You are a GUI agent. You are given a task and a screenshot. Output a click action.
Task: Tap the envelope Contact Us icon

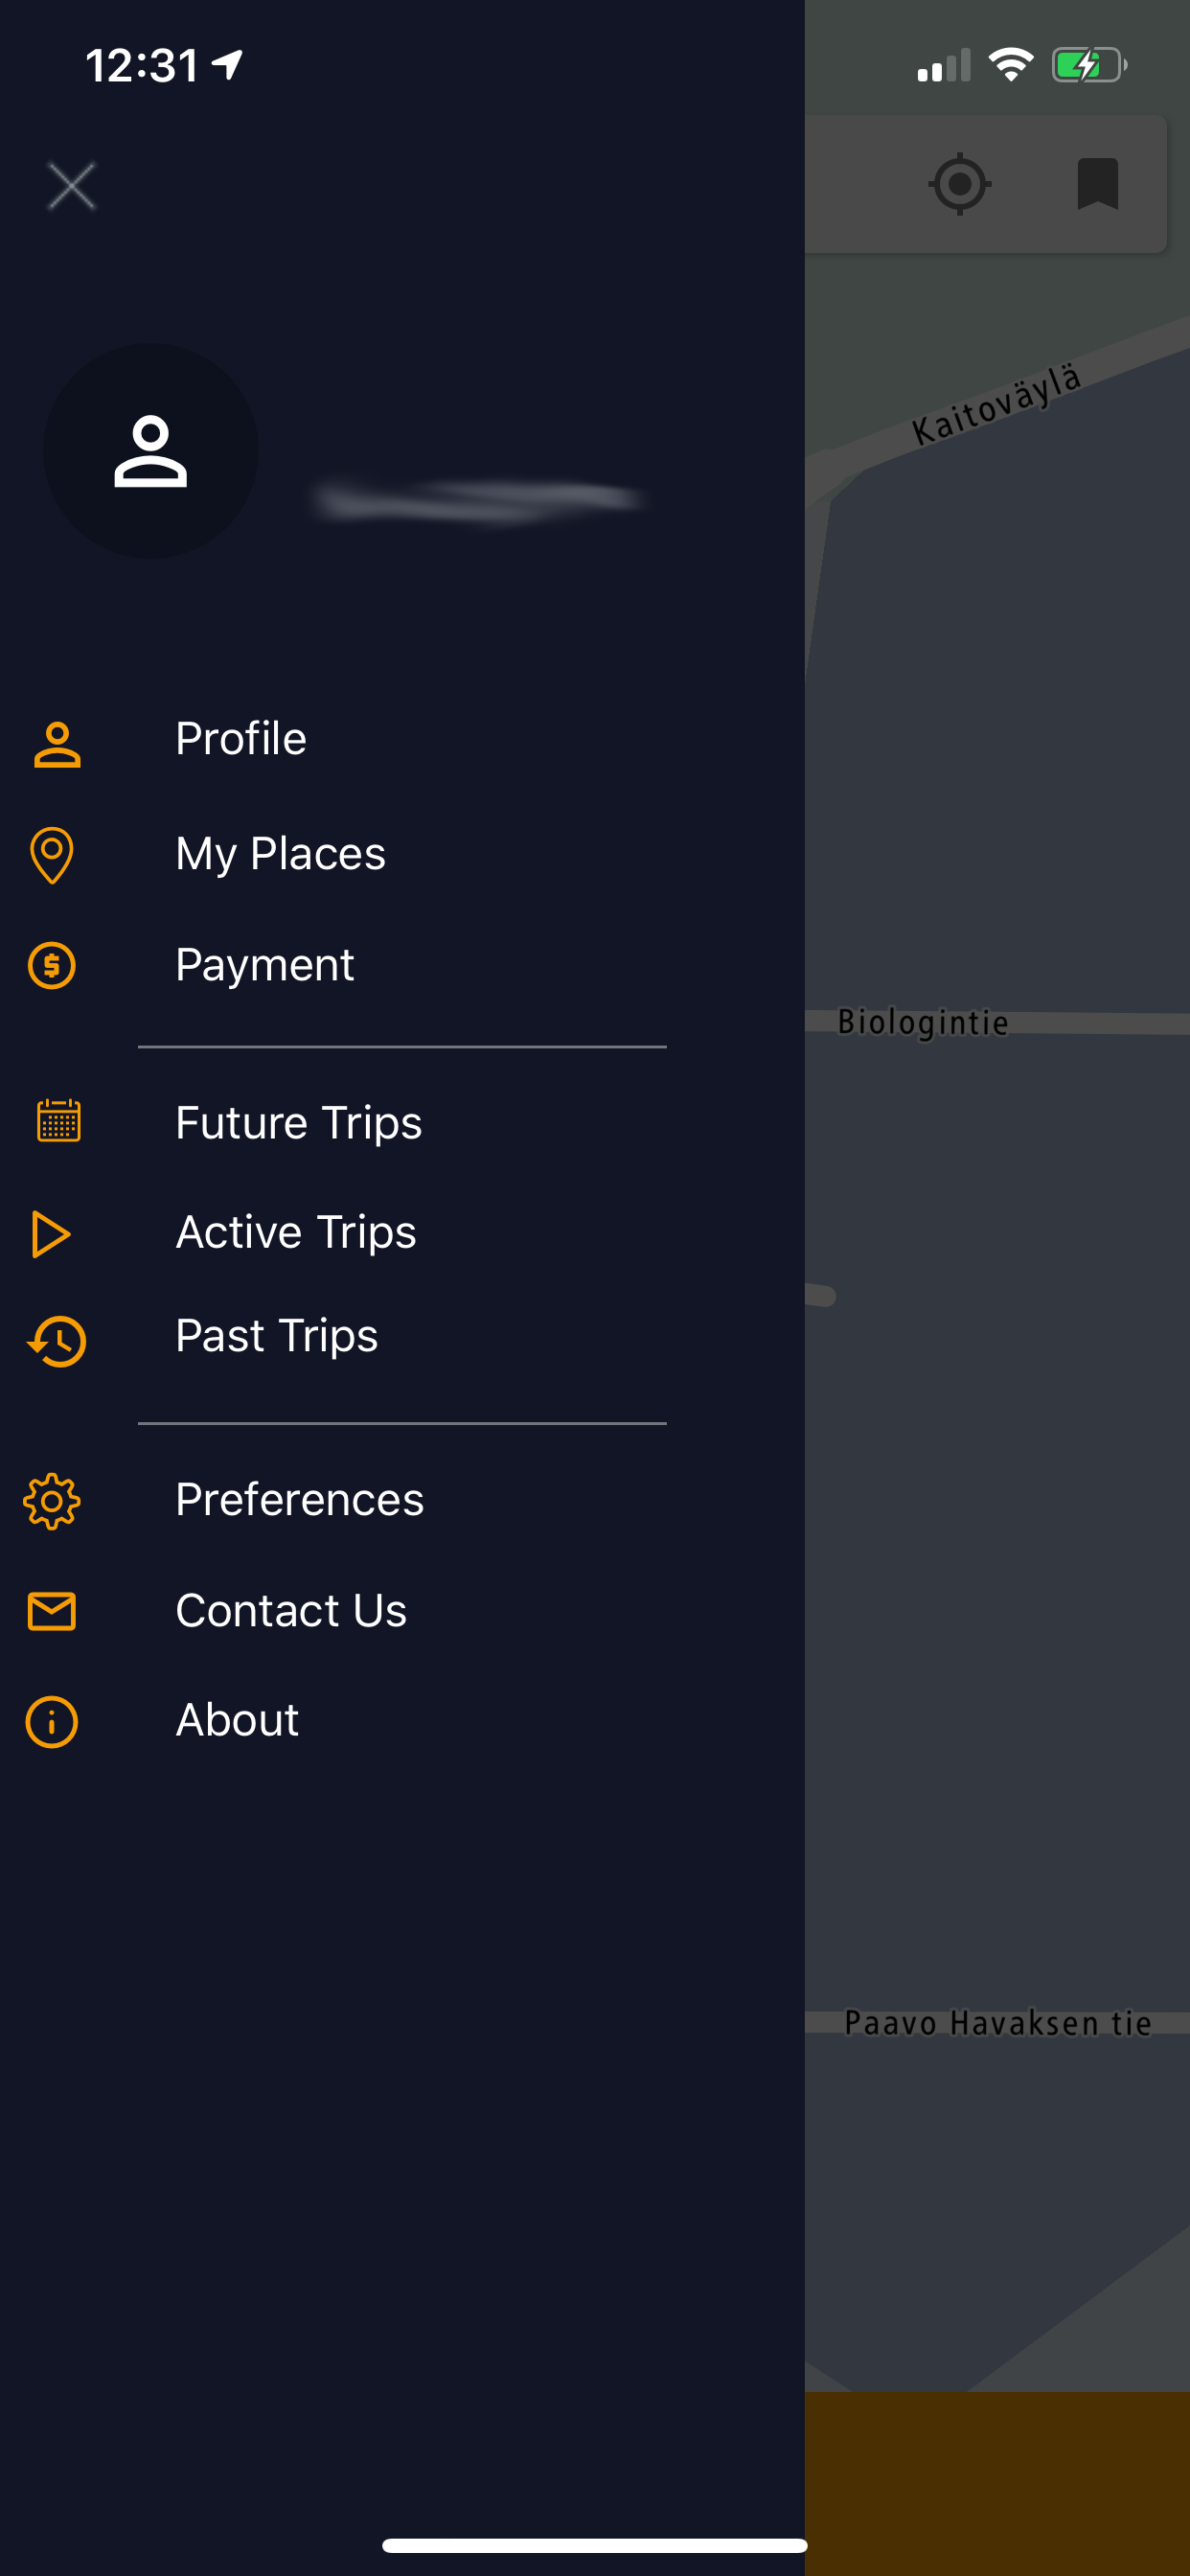(52, 1611)
